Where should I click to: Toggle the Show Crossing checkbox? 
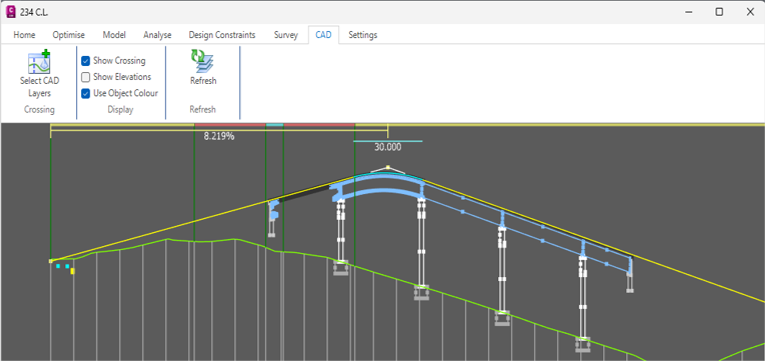tap(85, 61)
